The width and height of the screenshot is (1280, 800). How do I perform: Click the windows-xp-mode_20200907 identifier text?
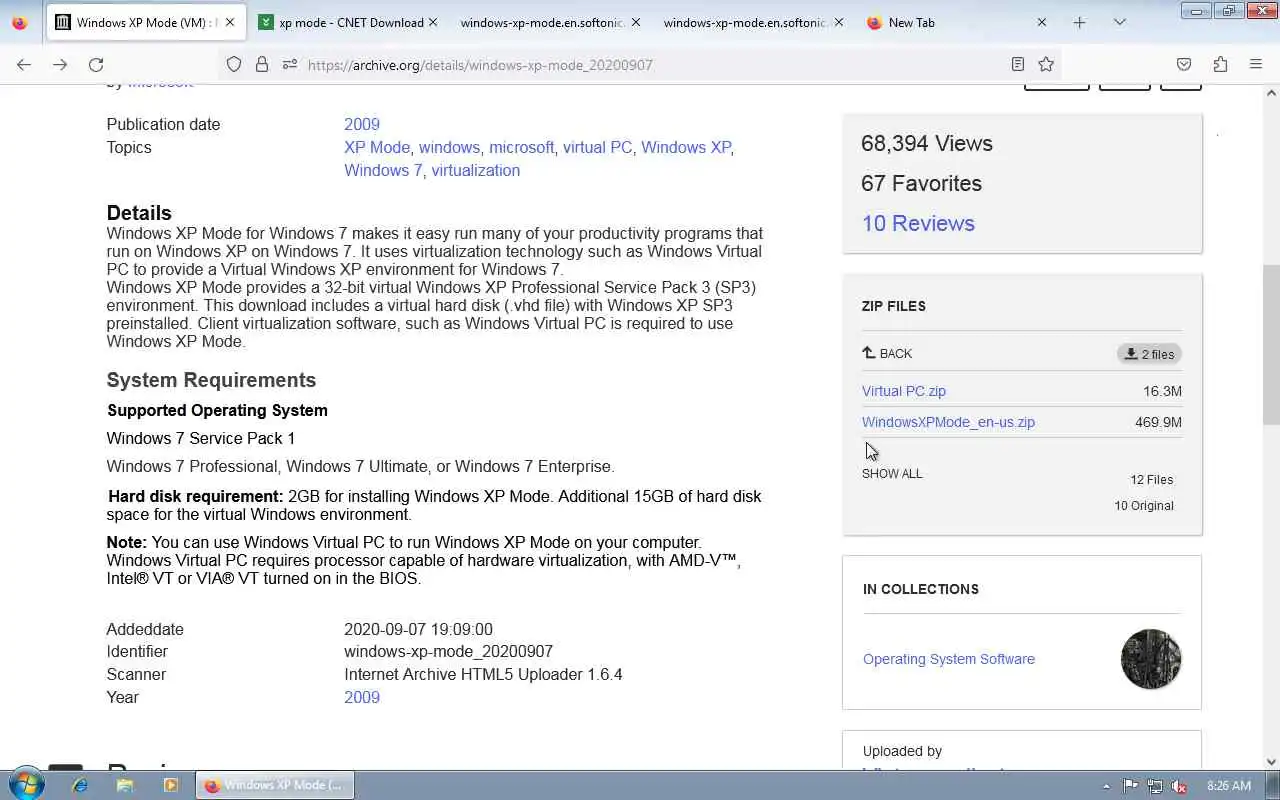[x=448, y=651]
